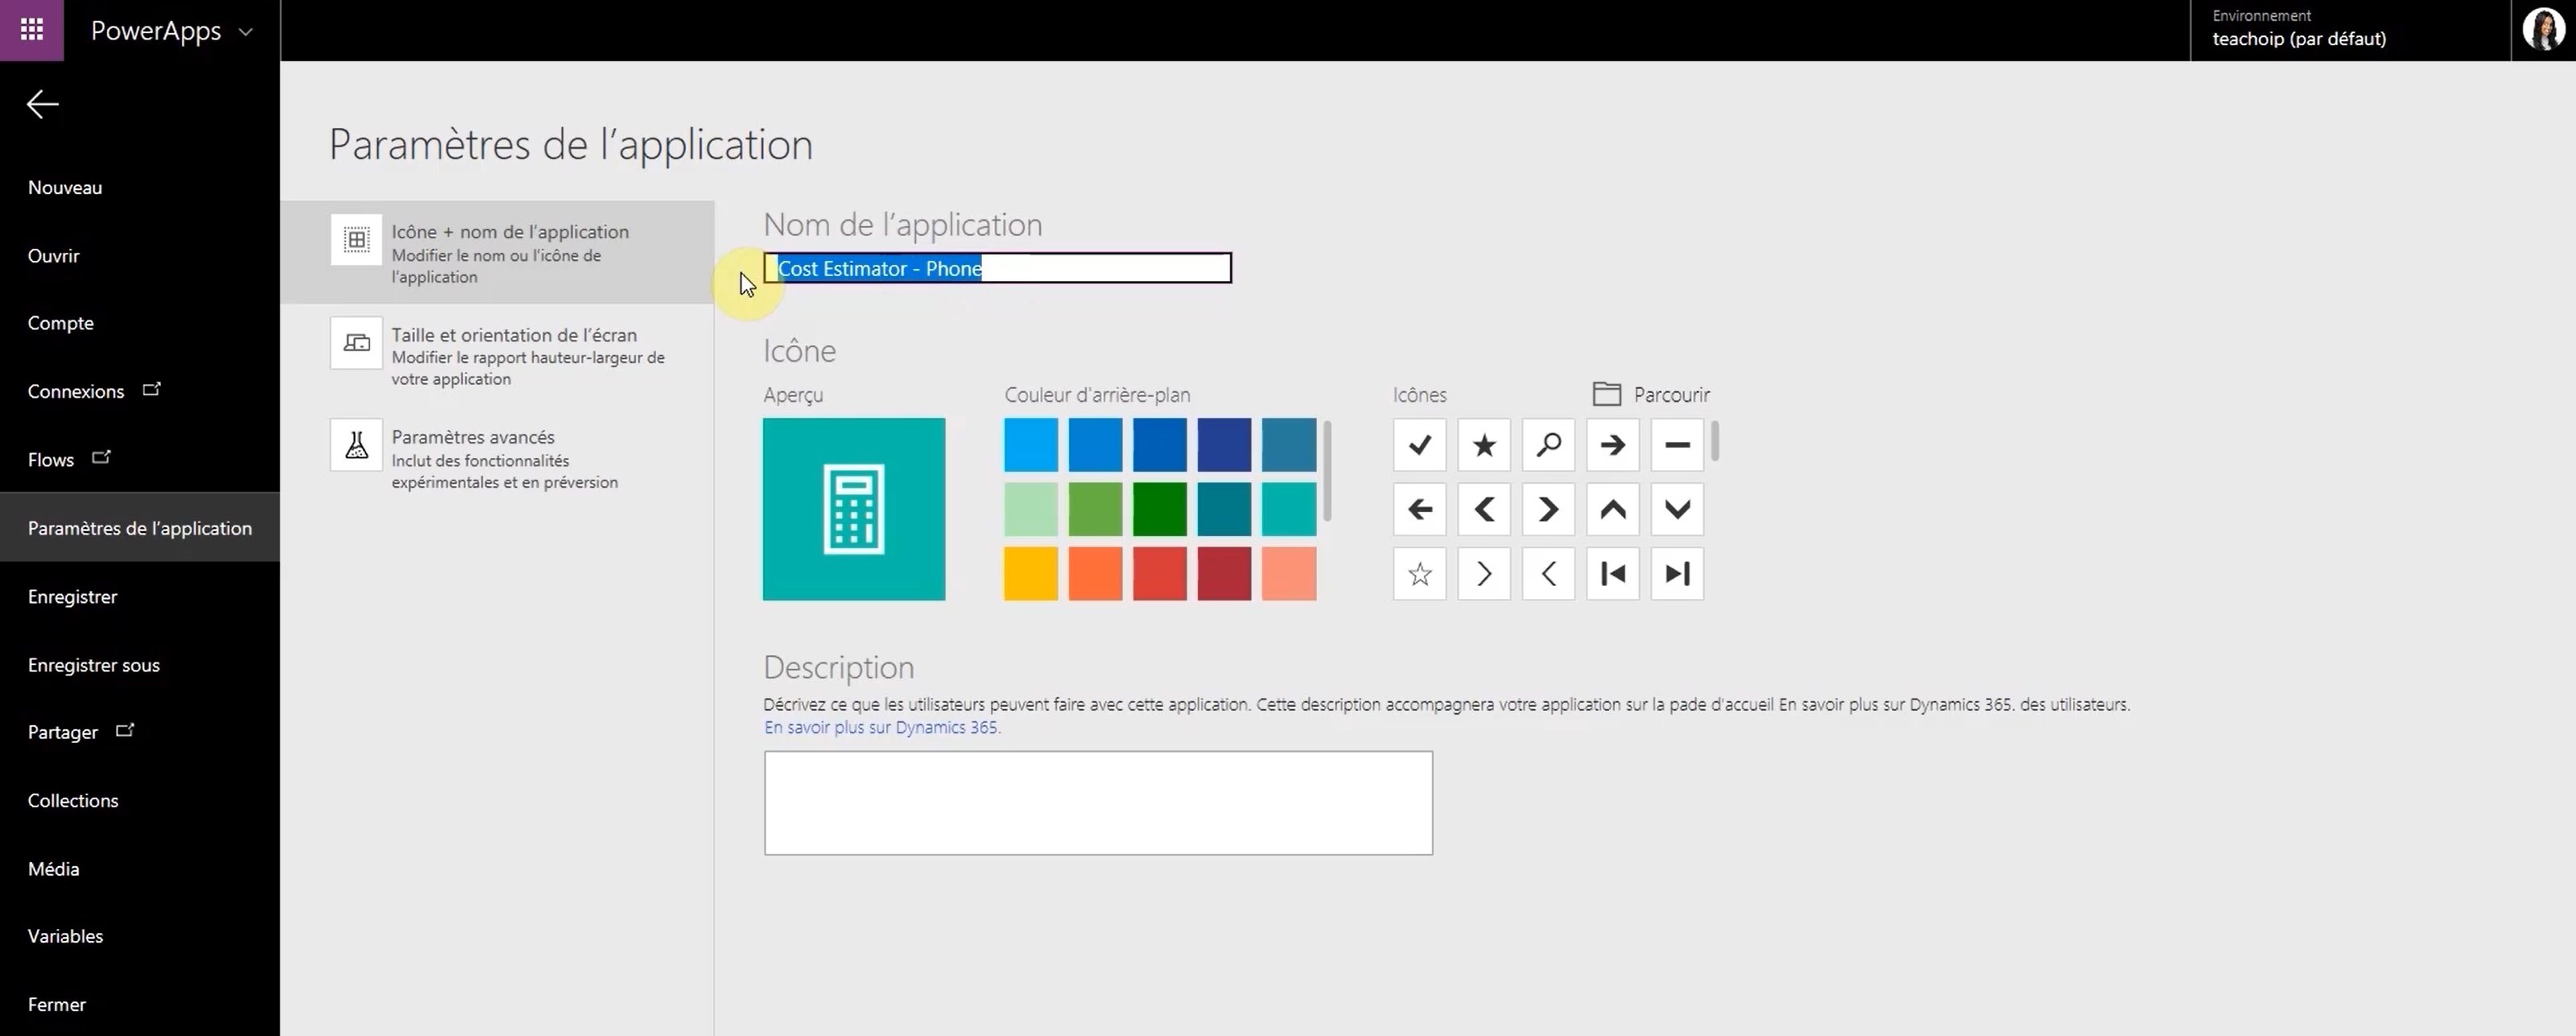The width and height of the screenshot is (2576, 1036).
Task: Select Nouveau in the sidebar
Action: 65,187
